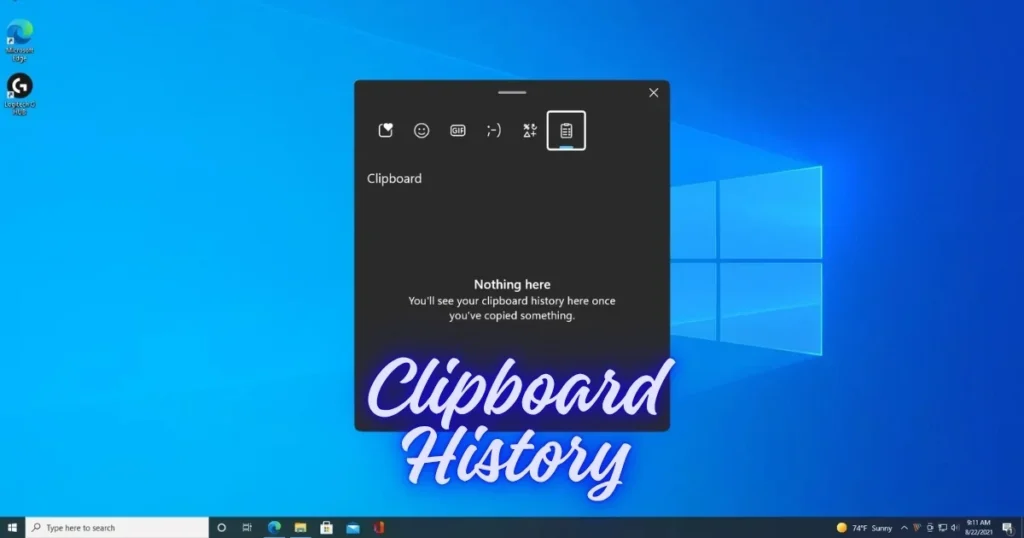Click the 'Nothing here' message
This screenshot has height=538, width=1024.
(x=512, y=285)
